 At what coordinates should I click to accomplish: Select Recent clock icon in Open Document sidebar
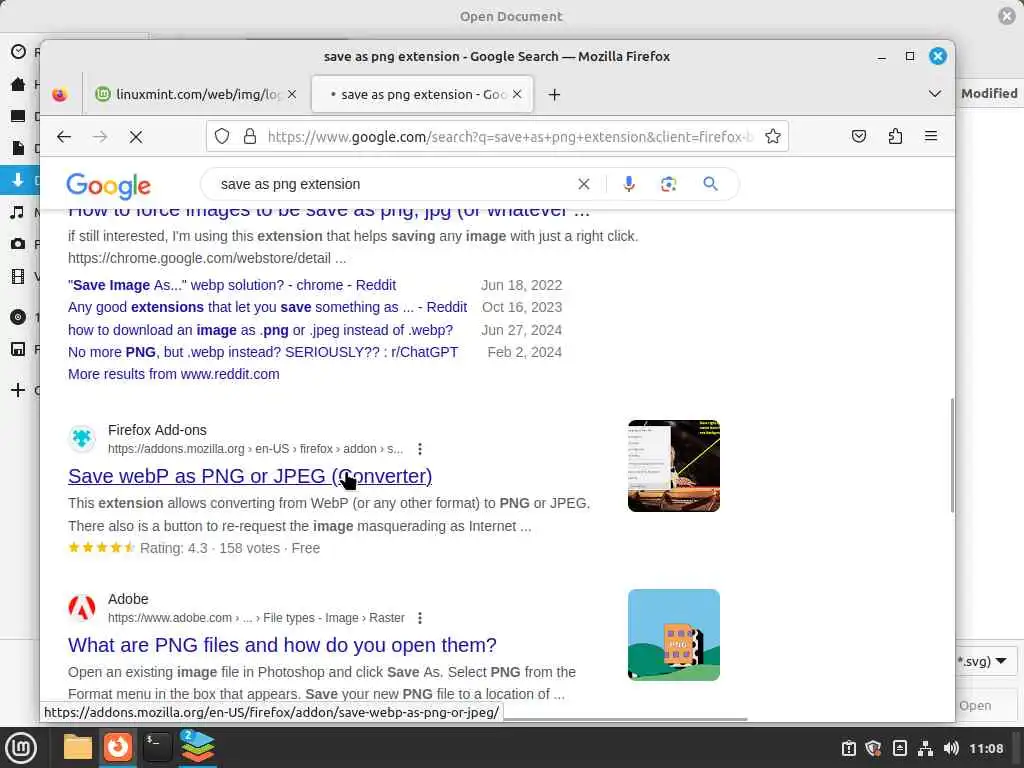point(18,52)
